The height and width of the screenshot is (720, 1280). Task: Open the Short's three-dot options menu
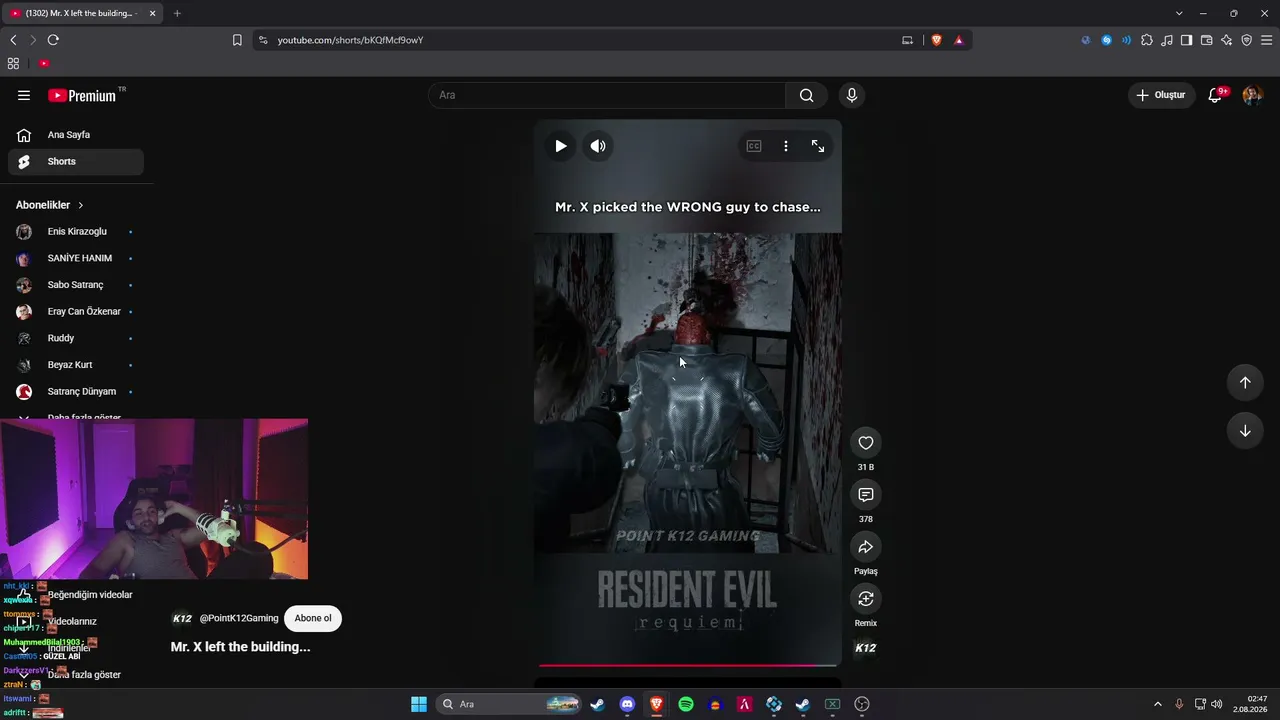click(x=786, y=146)
